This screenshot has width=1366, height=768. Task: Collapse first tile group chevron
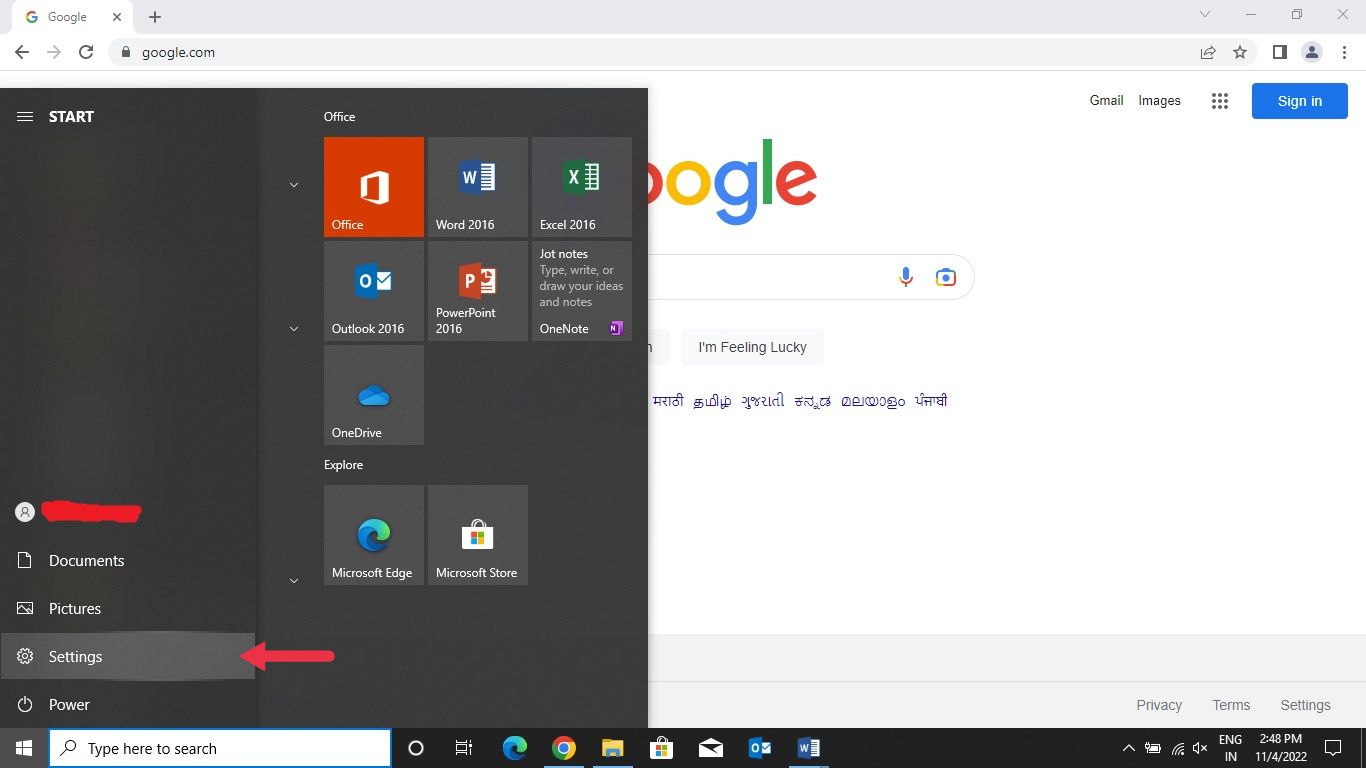tap(294, 185)
